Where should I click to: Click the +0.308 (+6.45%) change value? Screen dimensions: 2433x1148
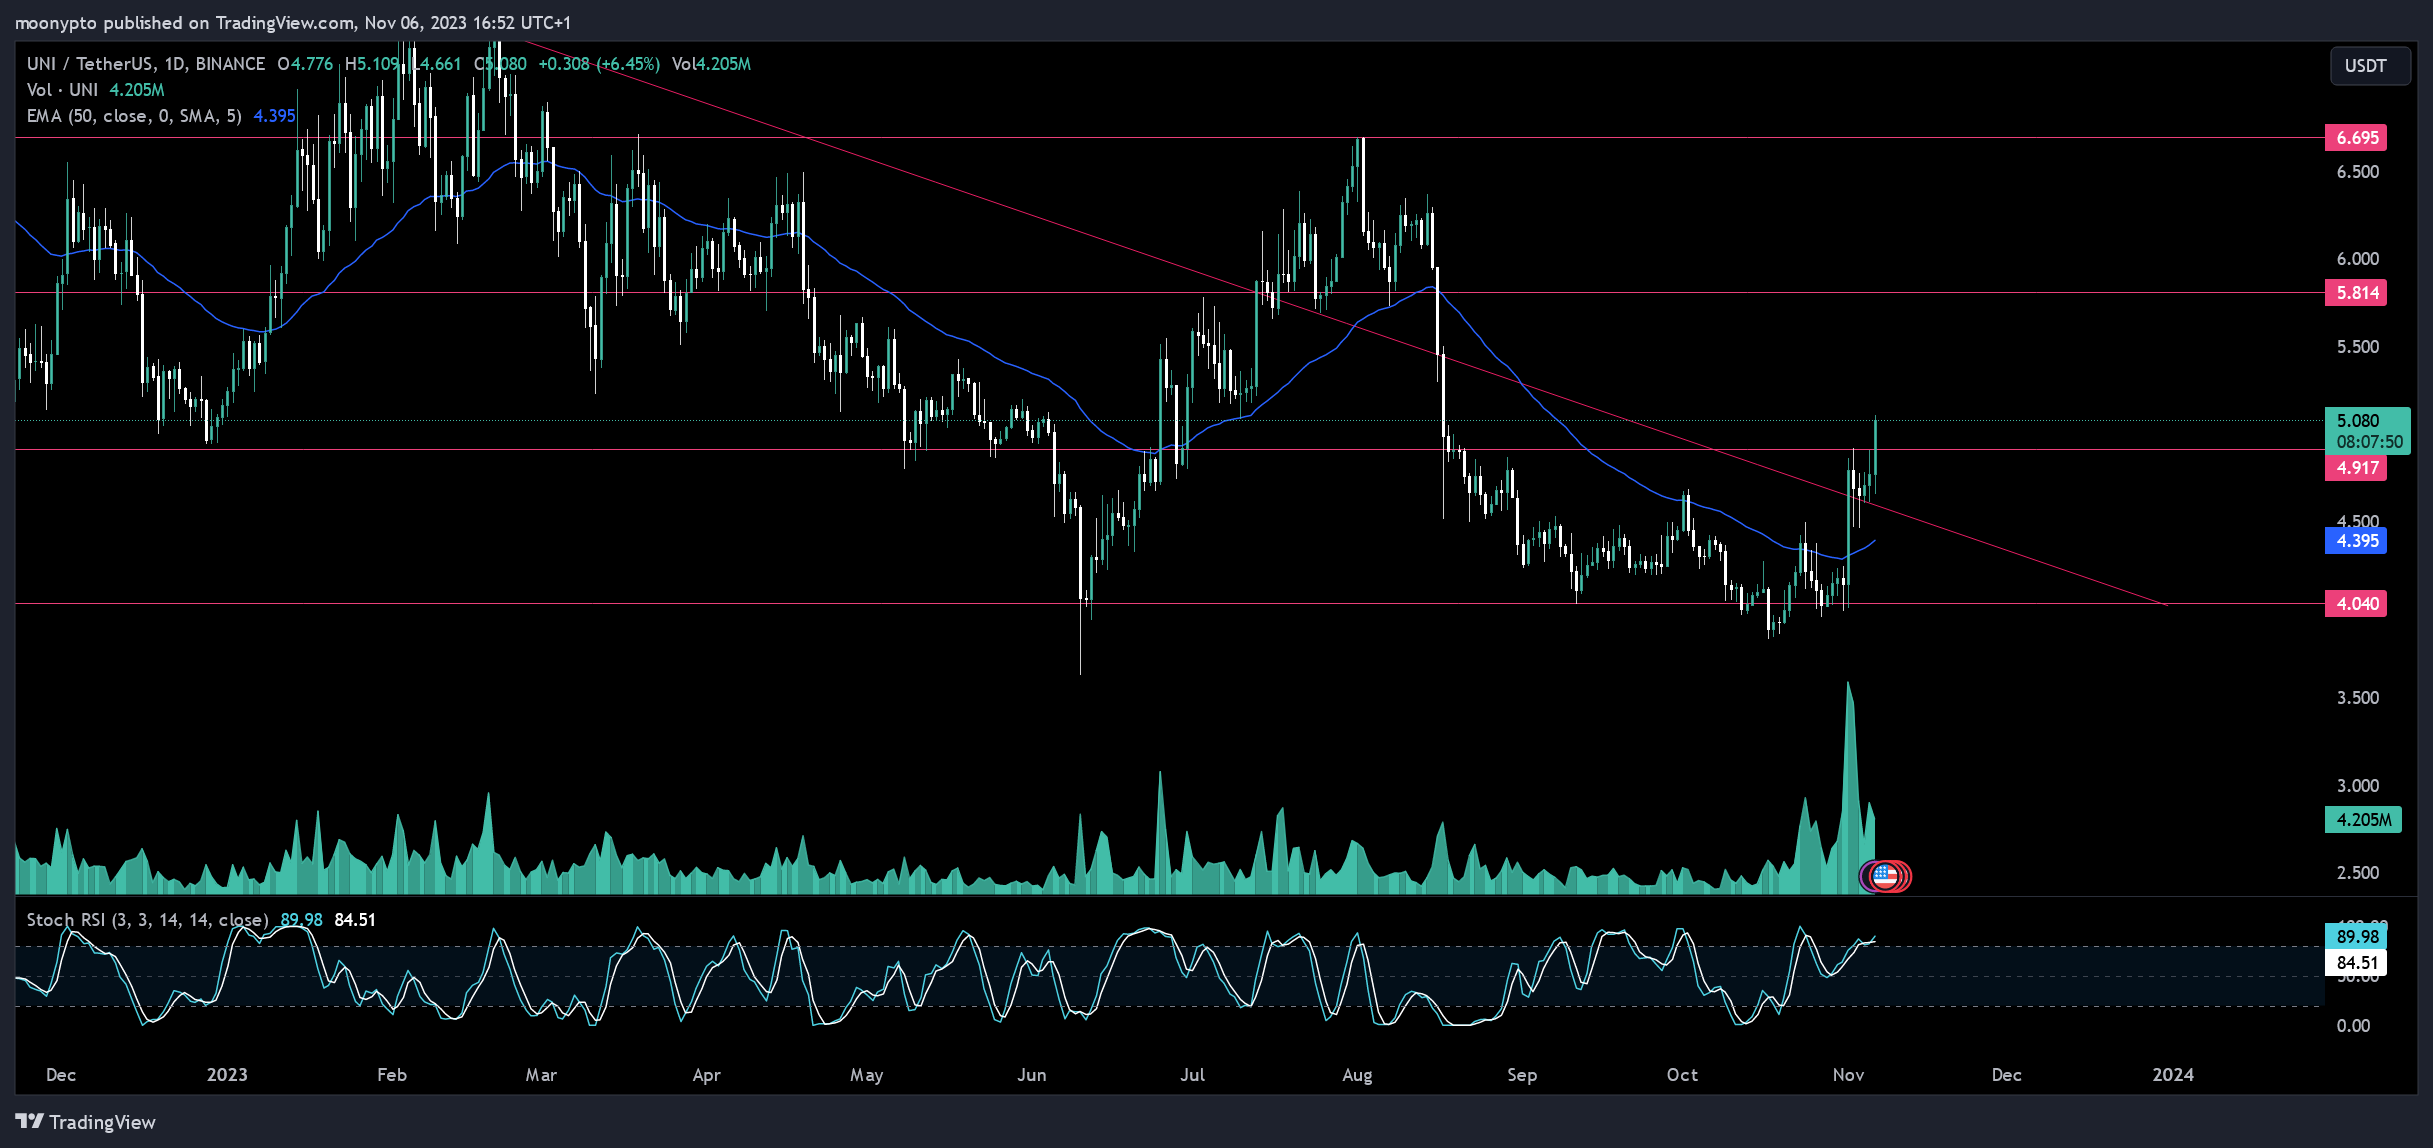[599, 64]
